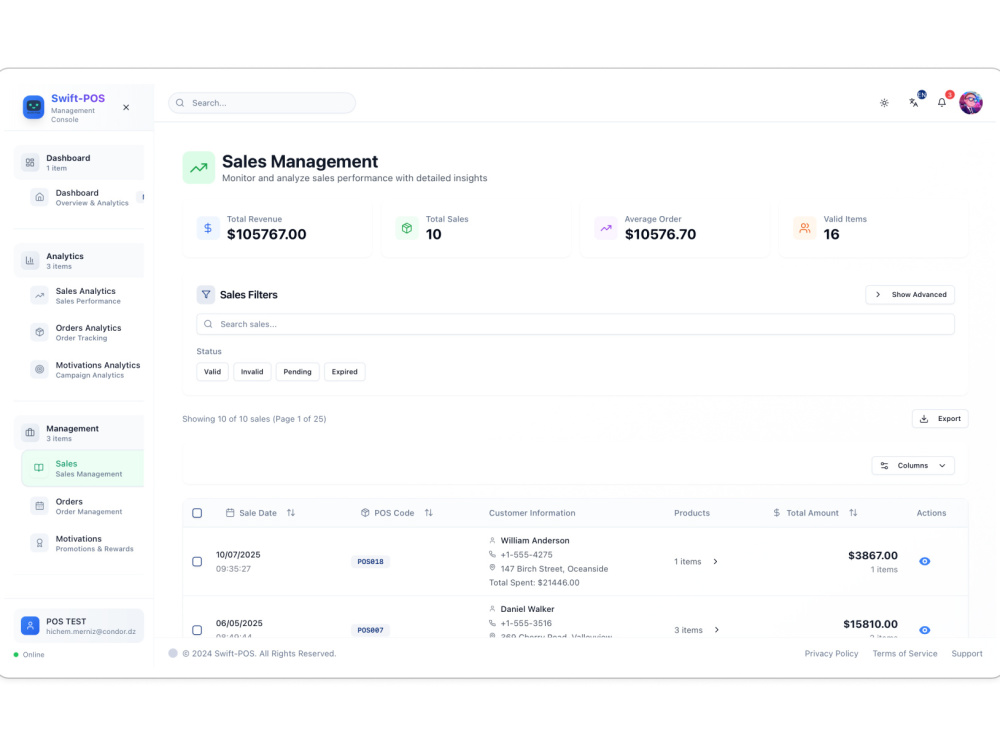The image size is (1000, 750).
Task: Click the Sales Management green trend icon
Action: coord(198,168)
